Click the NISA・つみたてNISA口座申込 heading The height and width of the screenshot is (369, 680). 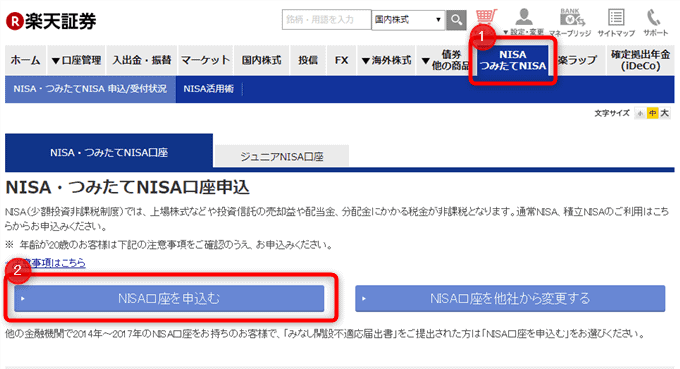click(127, 188)
